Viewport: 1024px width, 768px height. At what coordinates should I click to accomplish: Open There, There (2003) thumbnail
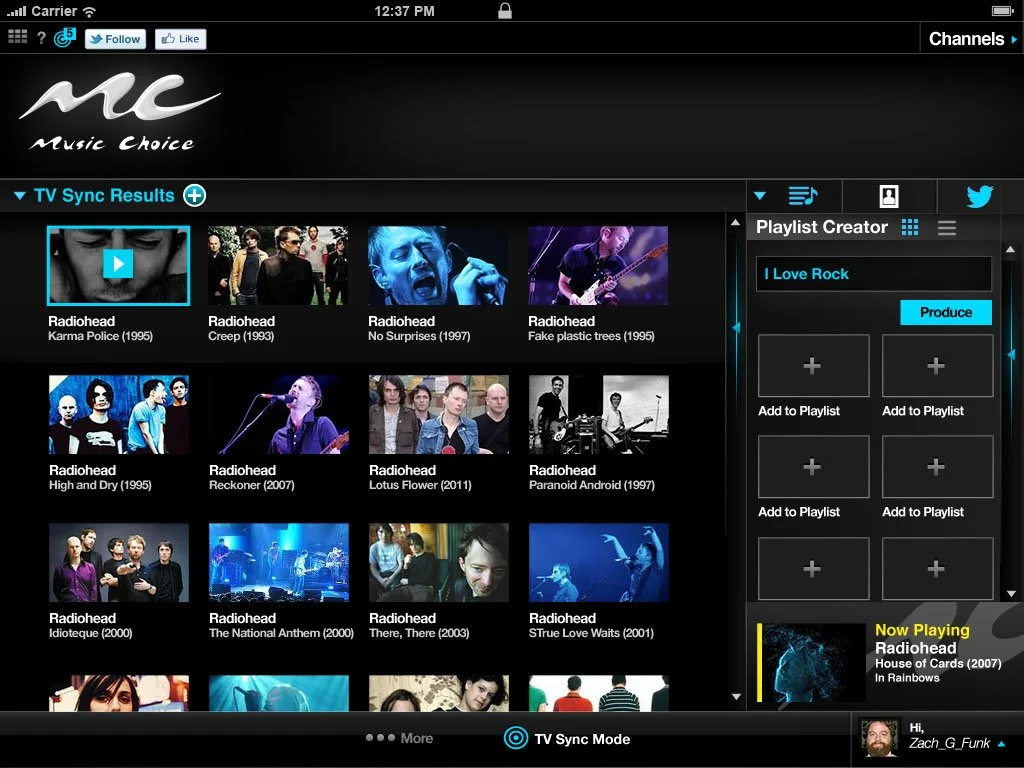pyautogui.click(x=439, y=562)
